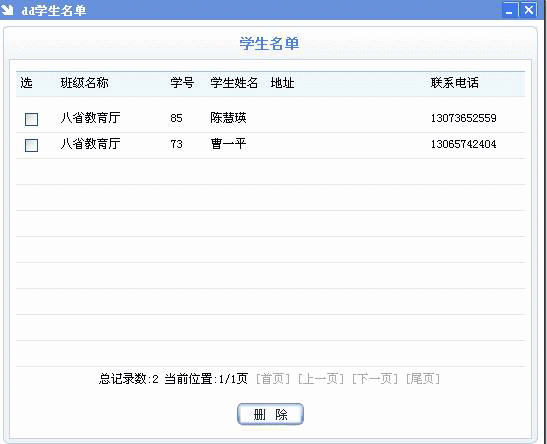
Task: Minimize the dd学生名单 window
Action: [510, 10]
